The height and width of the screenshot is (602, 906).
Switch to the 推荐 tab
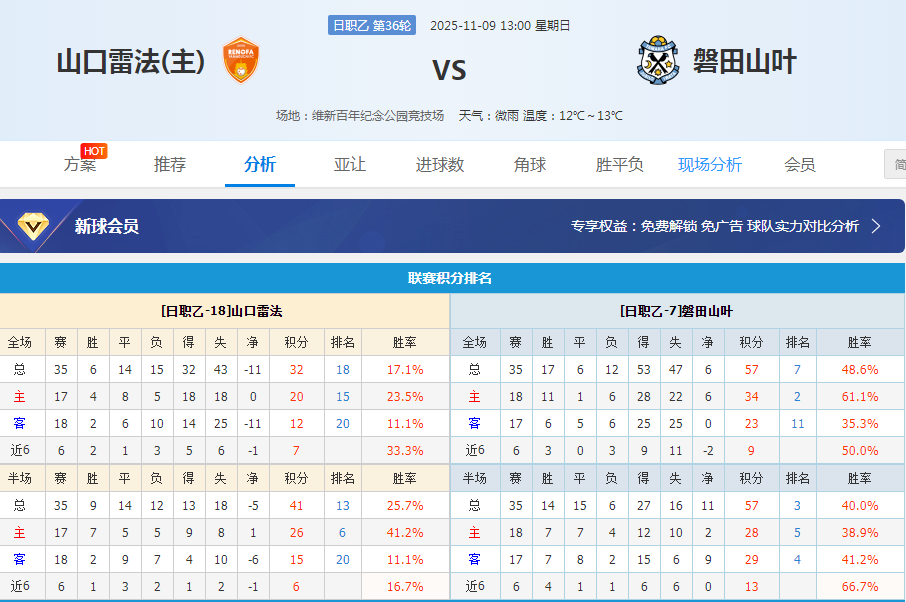click(169, 164)
